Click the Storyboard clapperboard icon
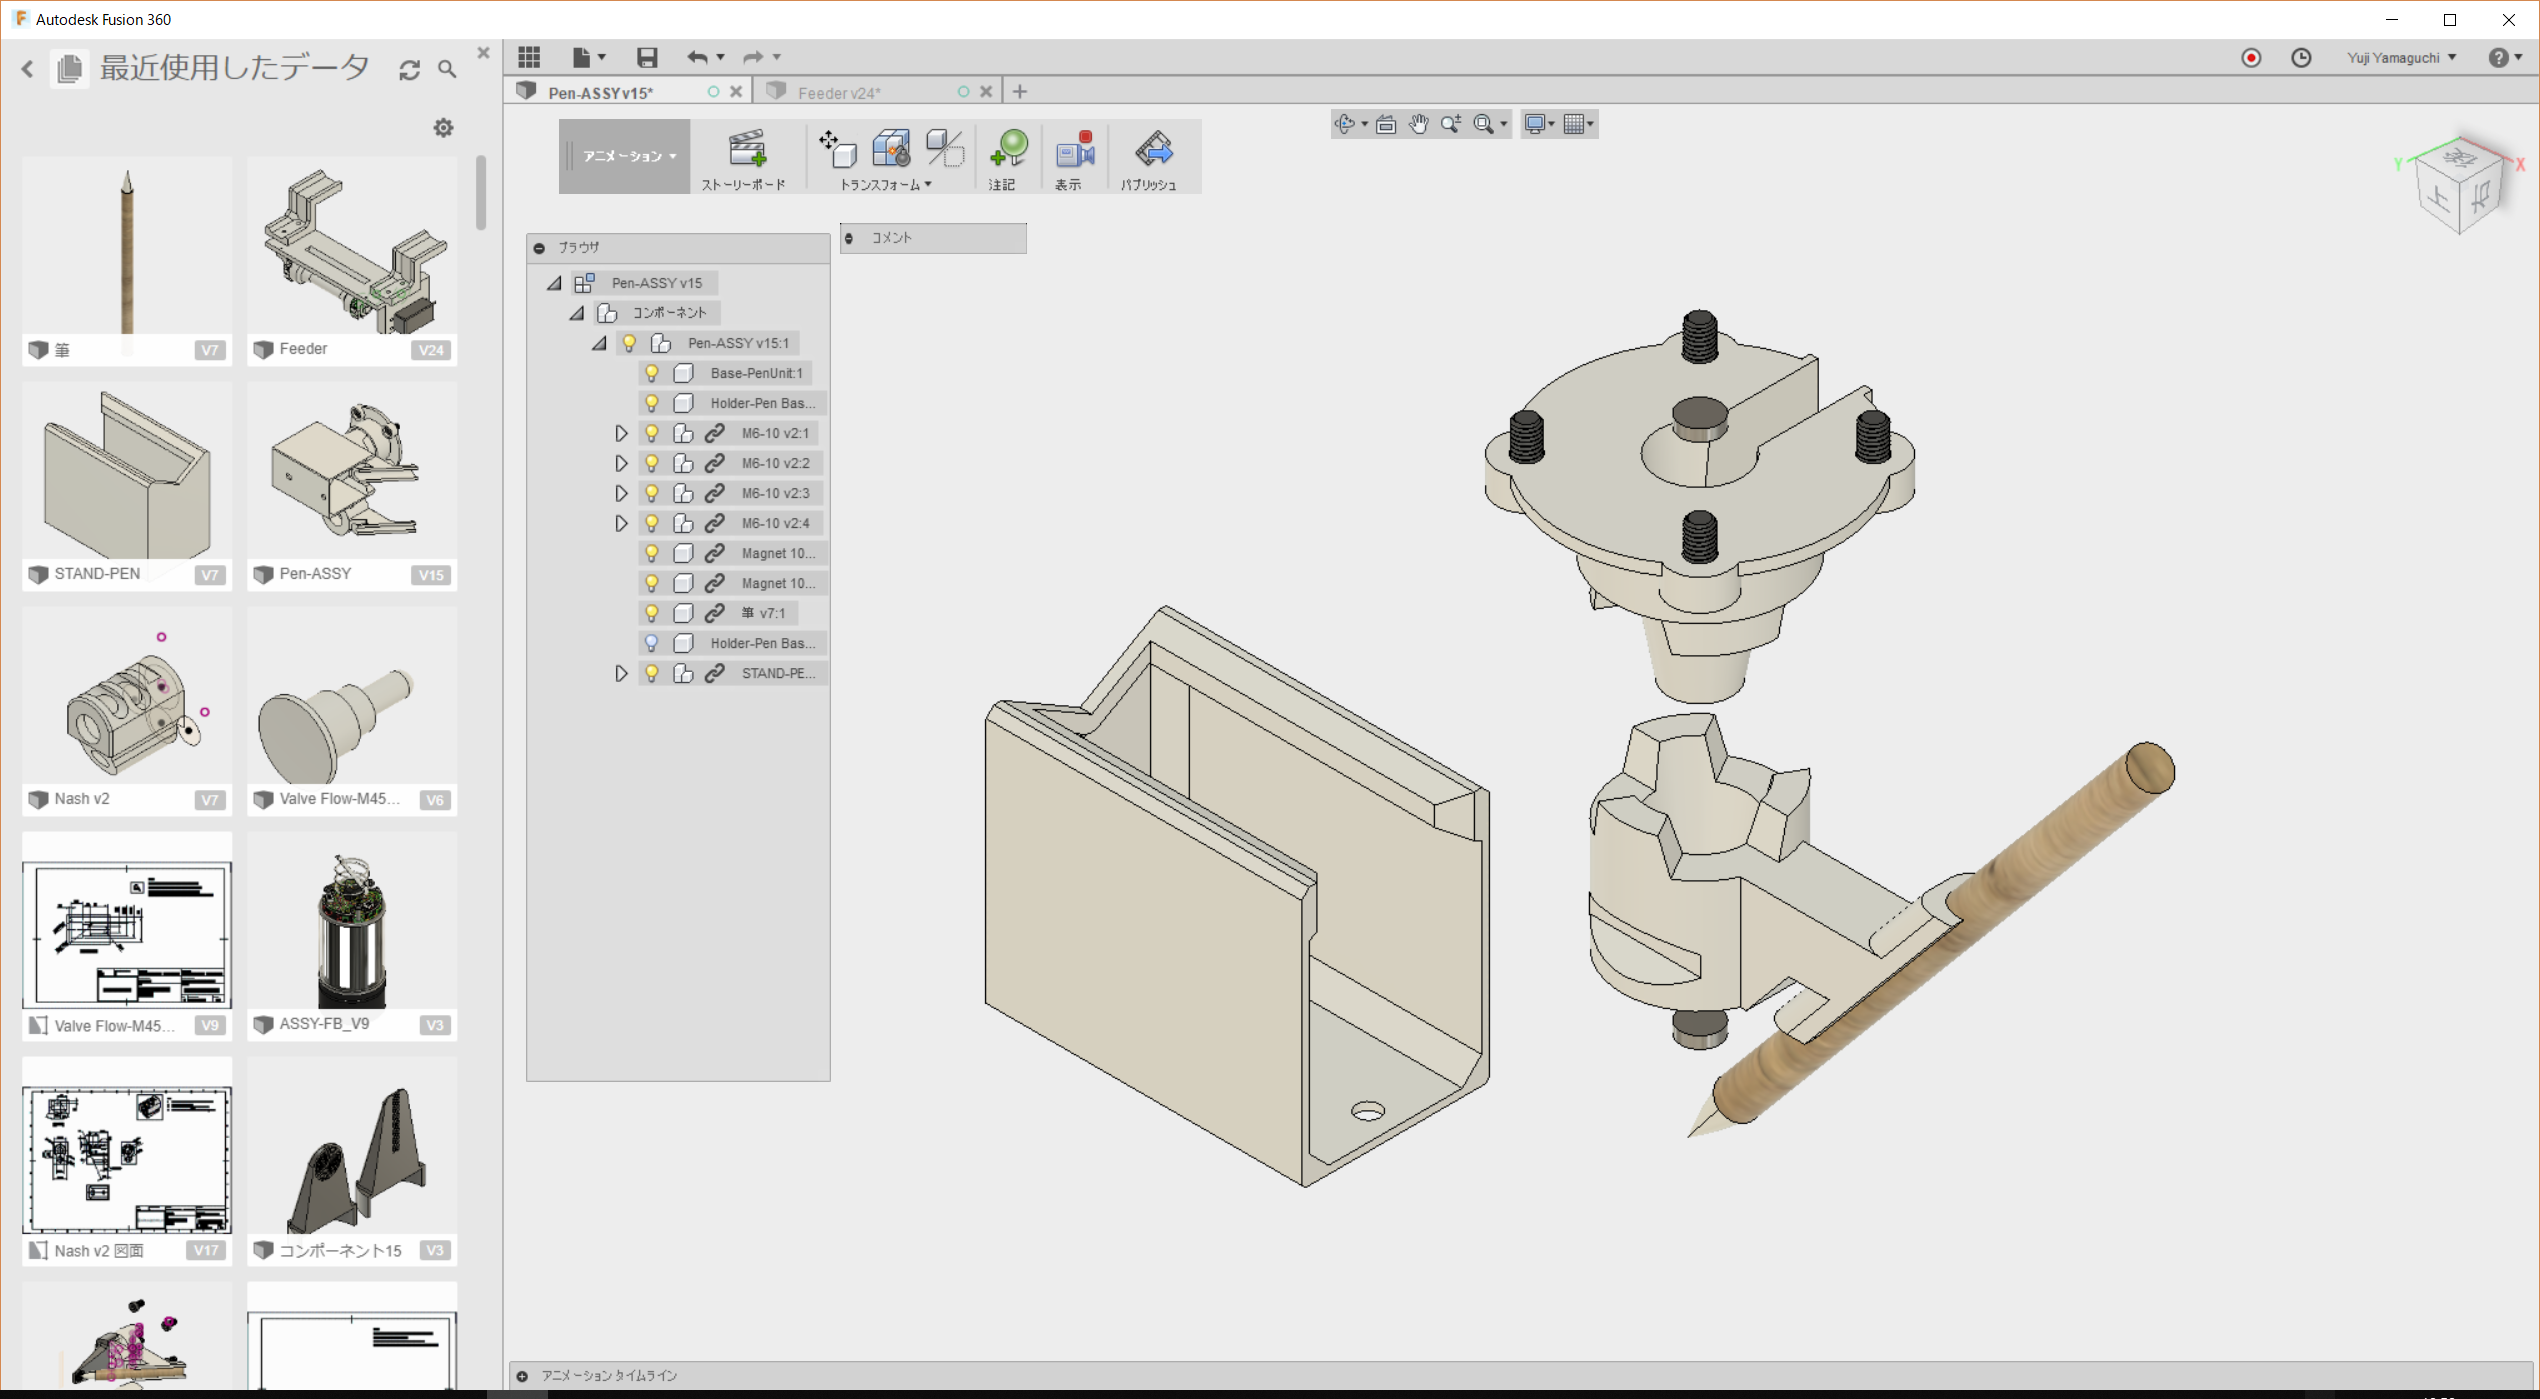Image resolution: width=2540 pixels, height=1399 pixels. click(x=746, y=150)
